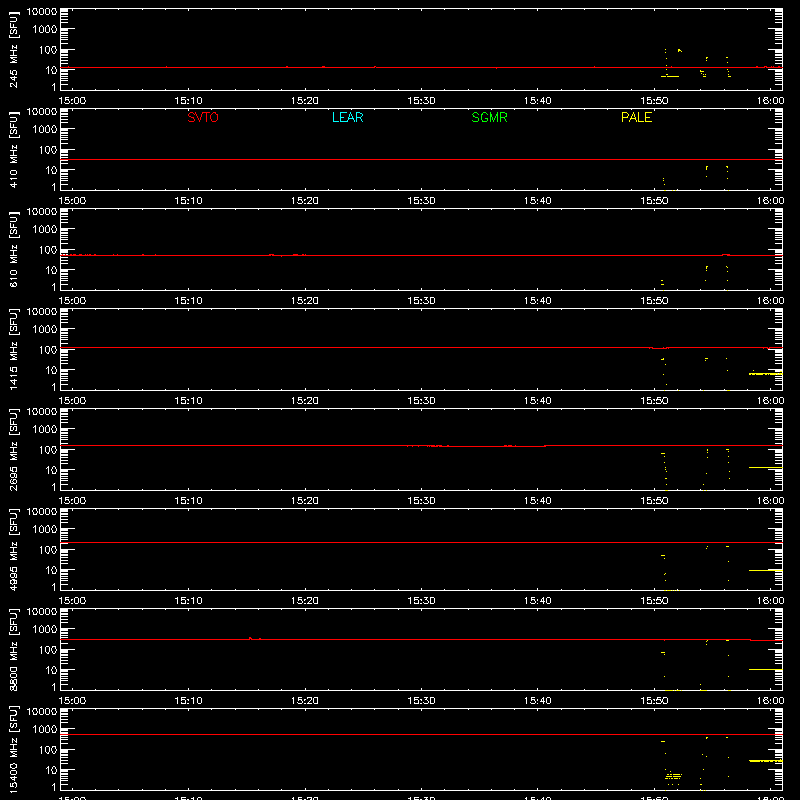
Task: Click the yellow PALE station label
Action: point(636,117)
